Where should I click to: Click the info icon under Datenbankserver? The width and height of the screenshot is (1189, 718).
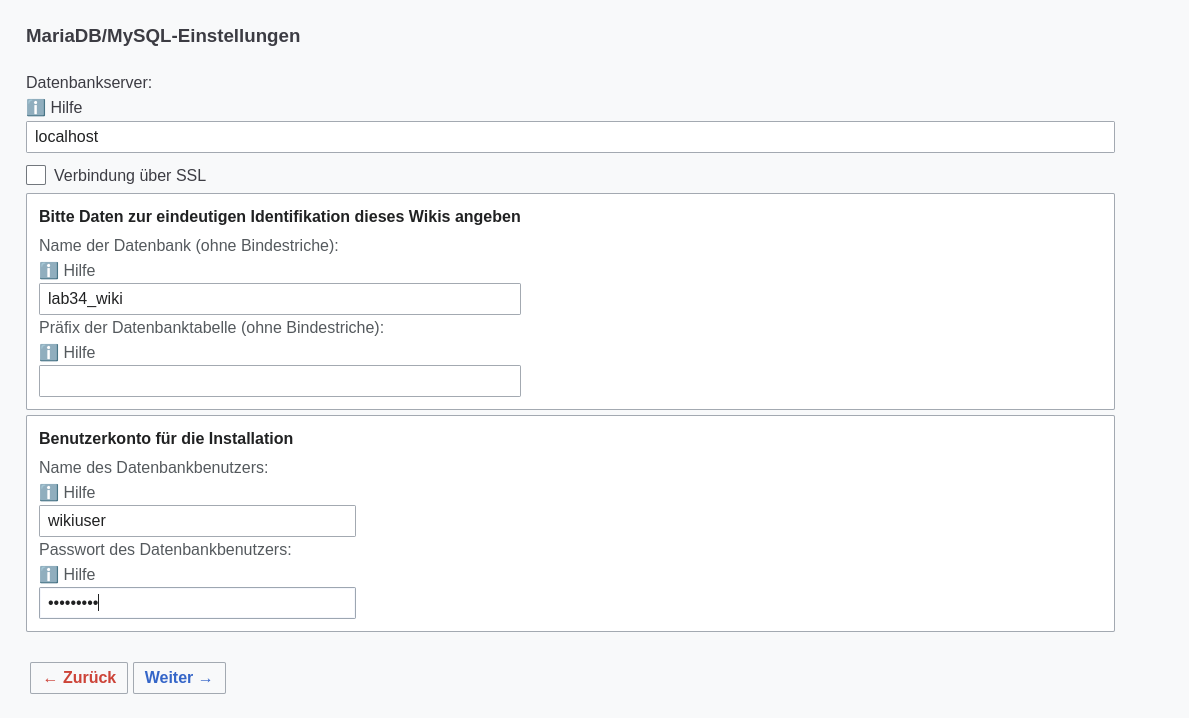pos(36,107)
